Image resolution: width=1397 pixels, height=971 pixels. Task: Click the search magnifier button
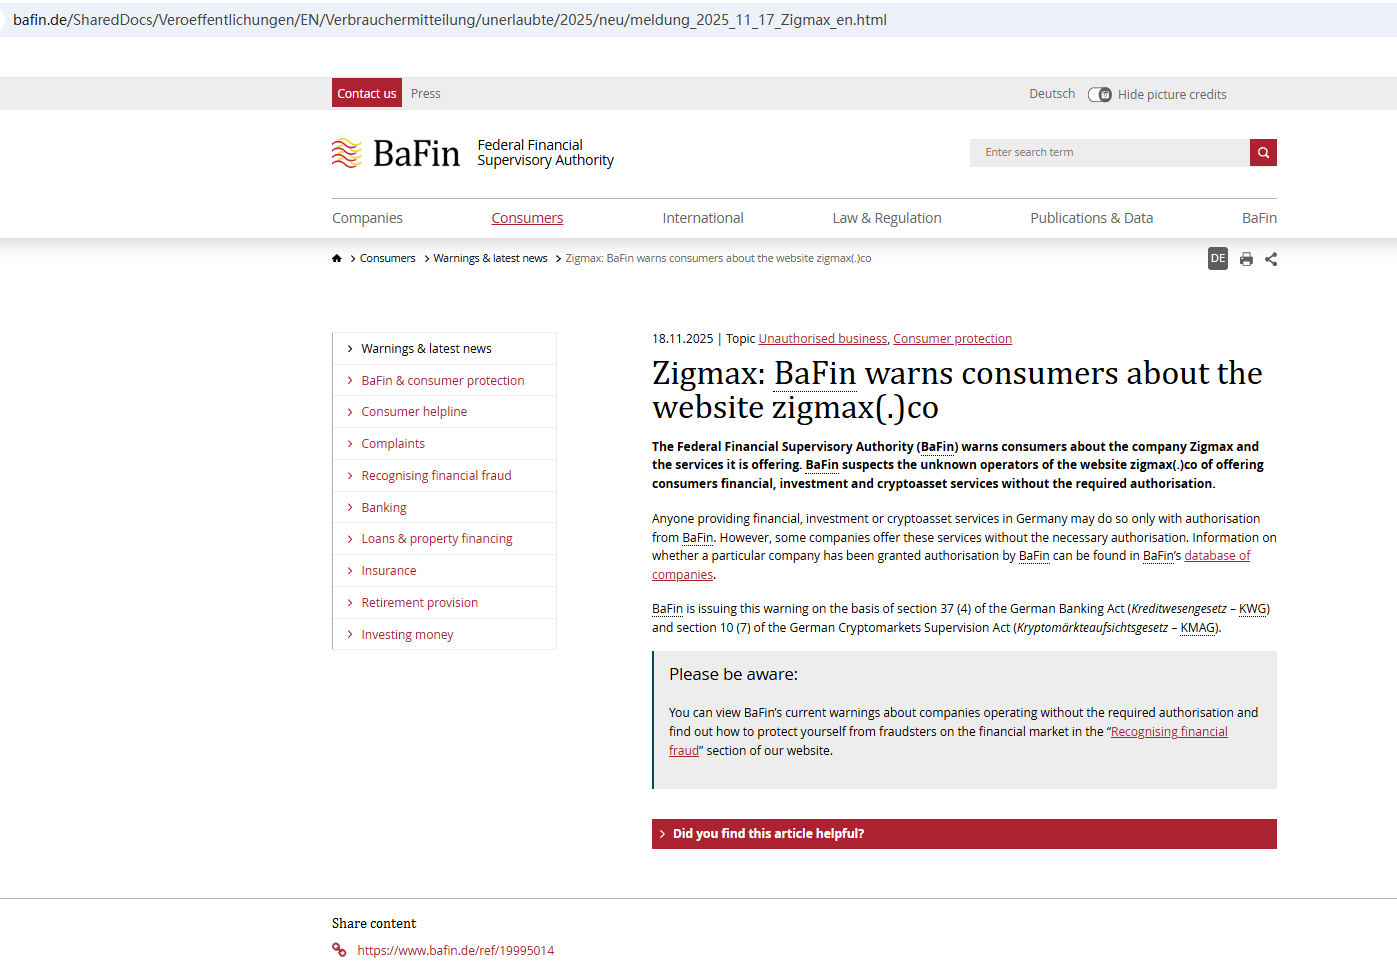[1263, 152]
